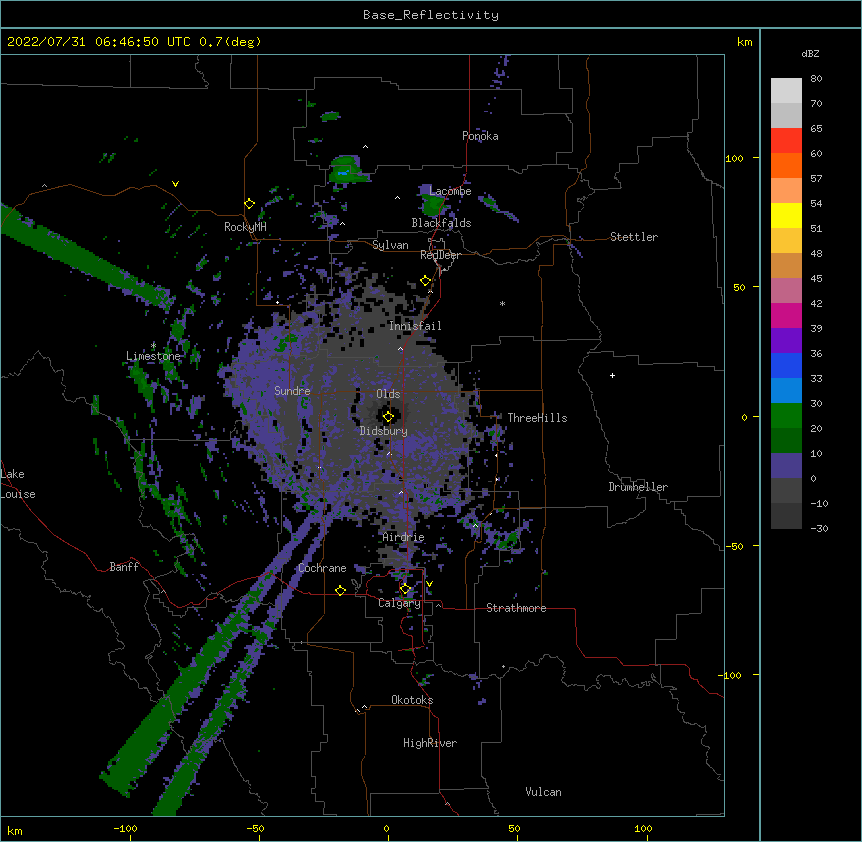This screenshot has height=842, width=862.
Task: Click the Stettler city label
Action: point(634,237)
